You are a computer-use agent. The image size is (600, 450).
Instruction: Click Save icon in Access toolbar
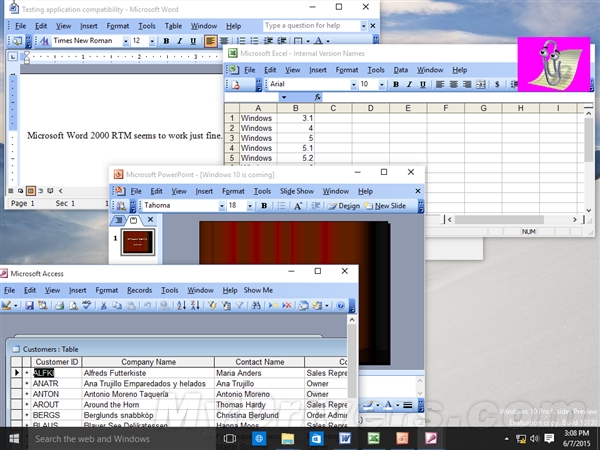tap(29, 306)
